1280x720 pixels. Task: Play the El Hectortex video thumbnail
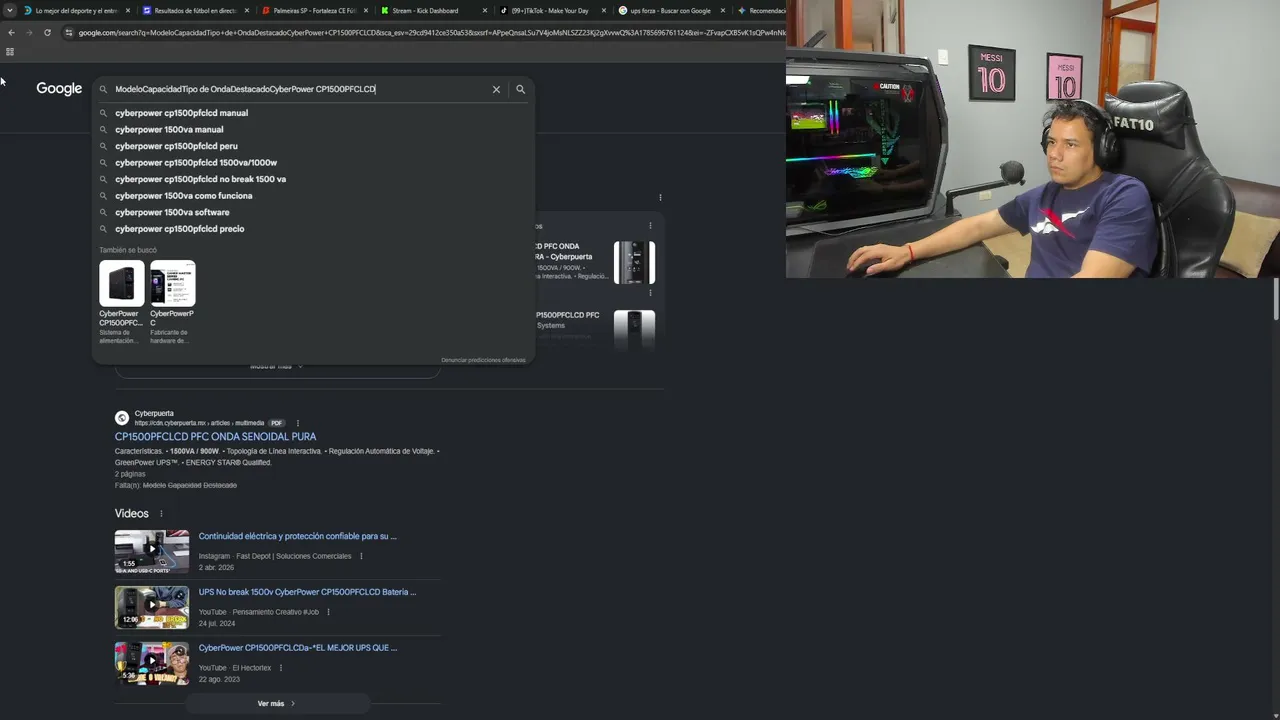[x=152, y=663]
